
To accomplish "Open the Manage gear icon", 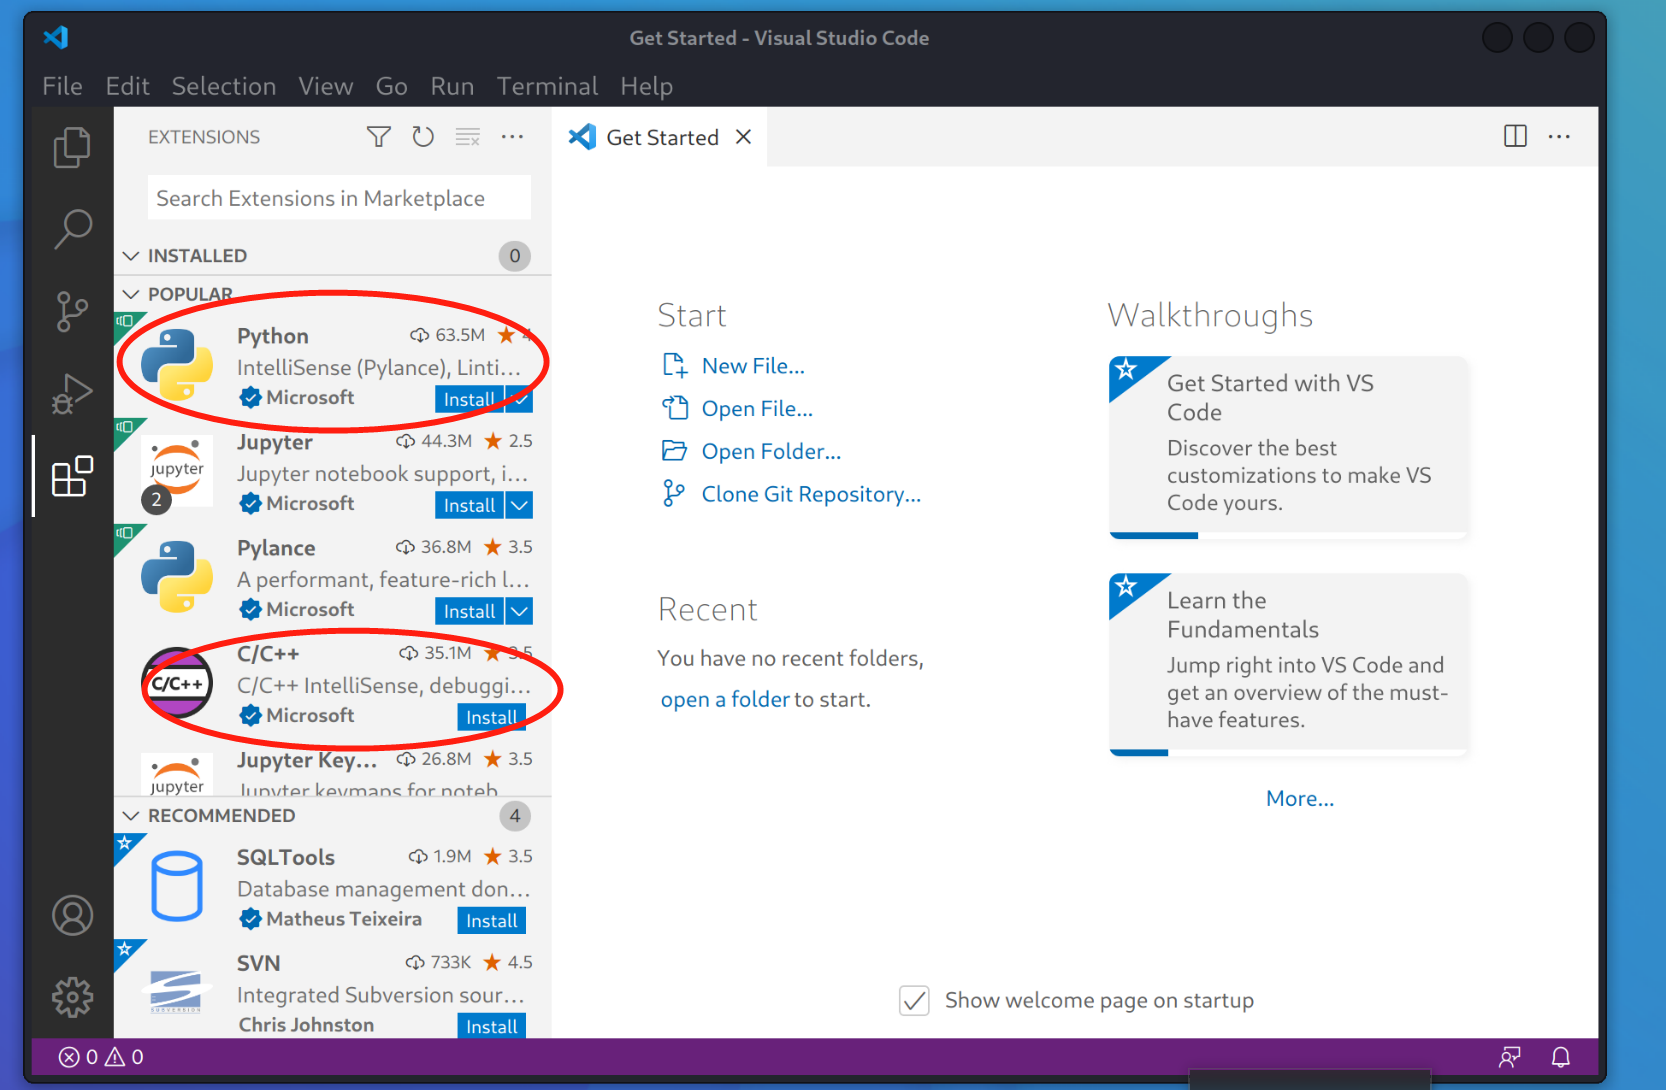I will pos(72,997).
